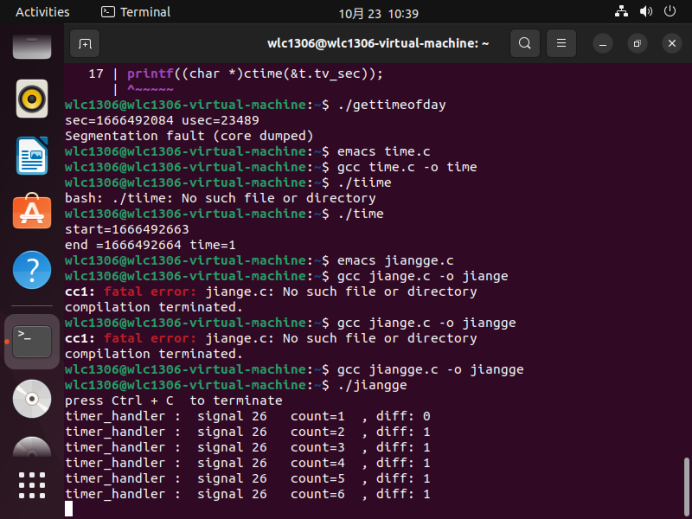Open the Terminal app menu in top bar
This screenshot has height=519, width=692.
click(x=136, y=12)
